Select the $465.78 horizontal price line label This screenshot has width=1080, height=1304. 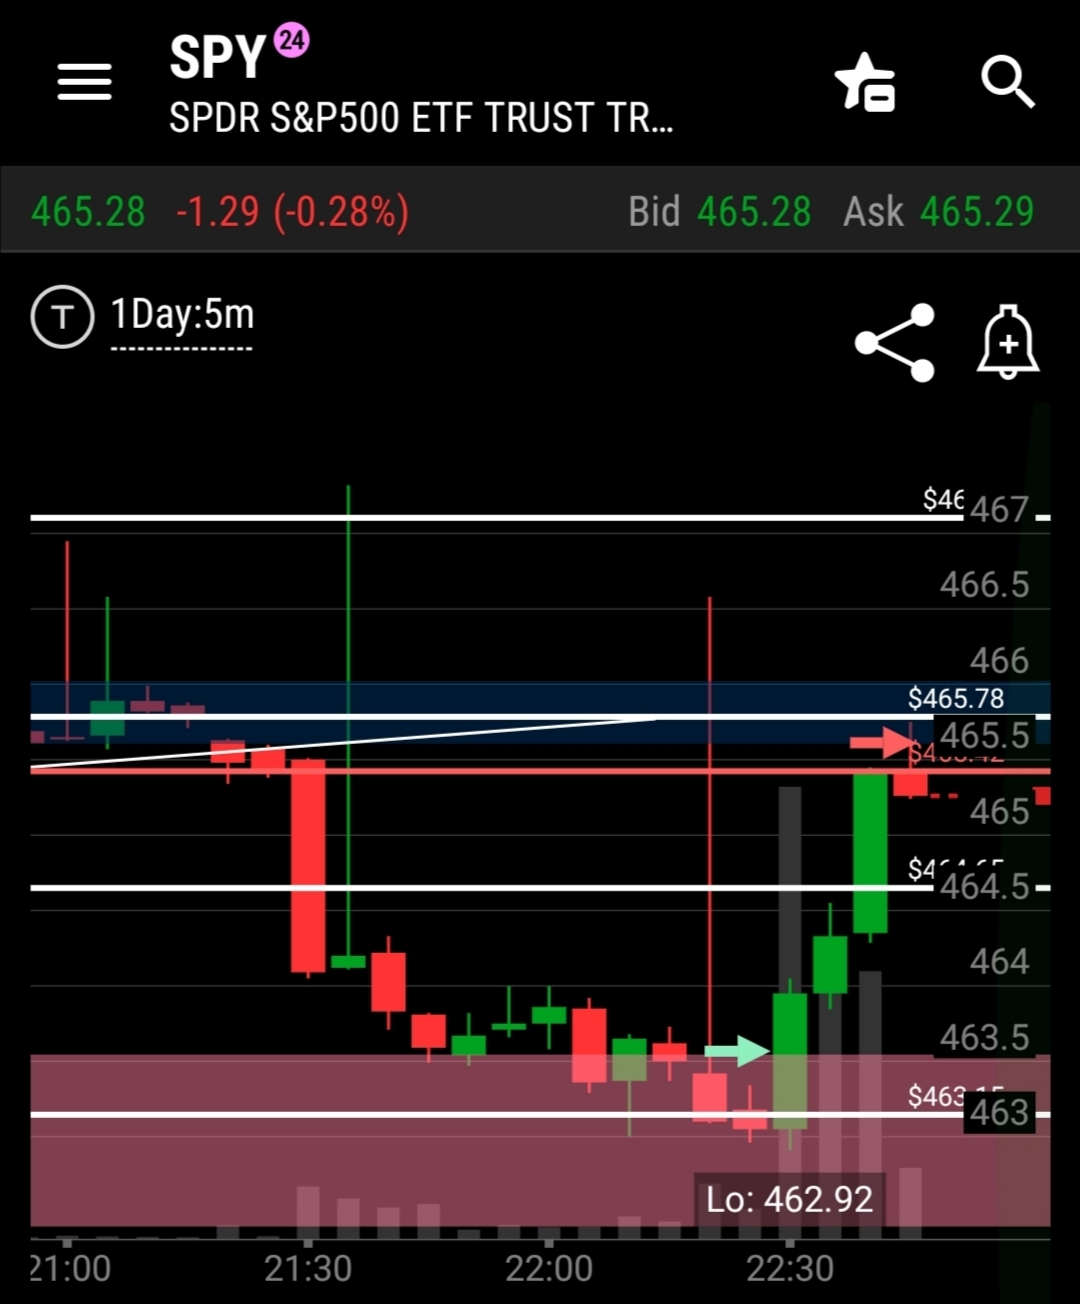(x=956, y=698)
